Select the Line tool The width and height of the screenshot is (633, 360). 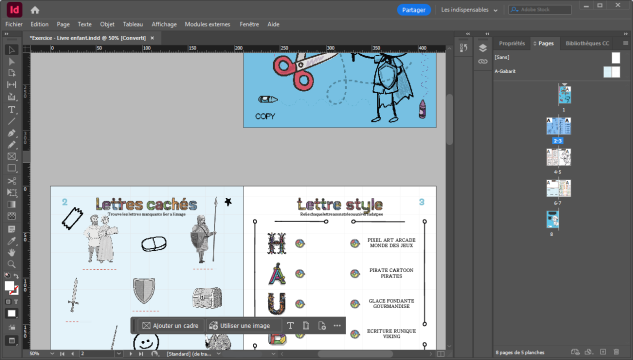tap(12, 121)
